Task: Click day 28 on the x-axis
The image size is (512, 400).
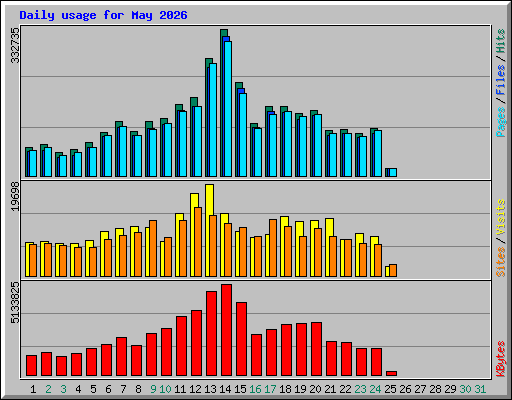Action: [435, 389]
